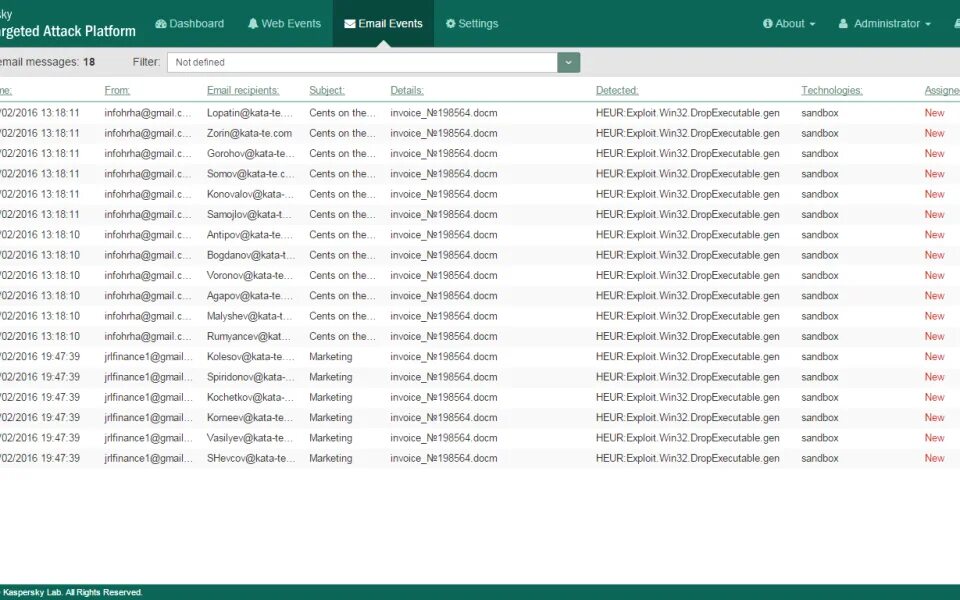Select the Malyshev recipient cell
This screenshot has width=960, height=600.
pyautogui.click(x=249, y=316)
